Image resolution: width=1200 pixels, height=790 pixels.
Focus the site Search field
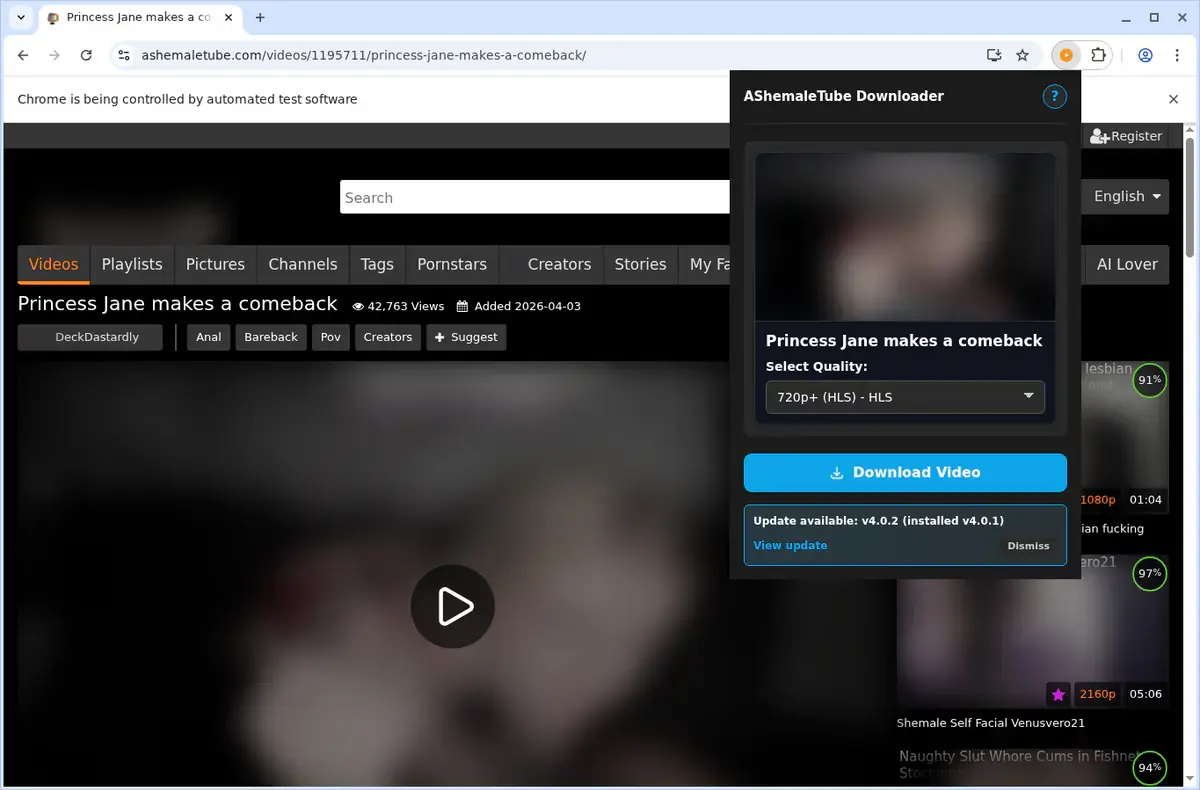tap(535, 197)
